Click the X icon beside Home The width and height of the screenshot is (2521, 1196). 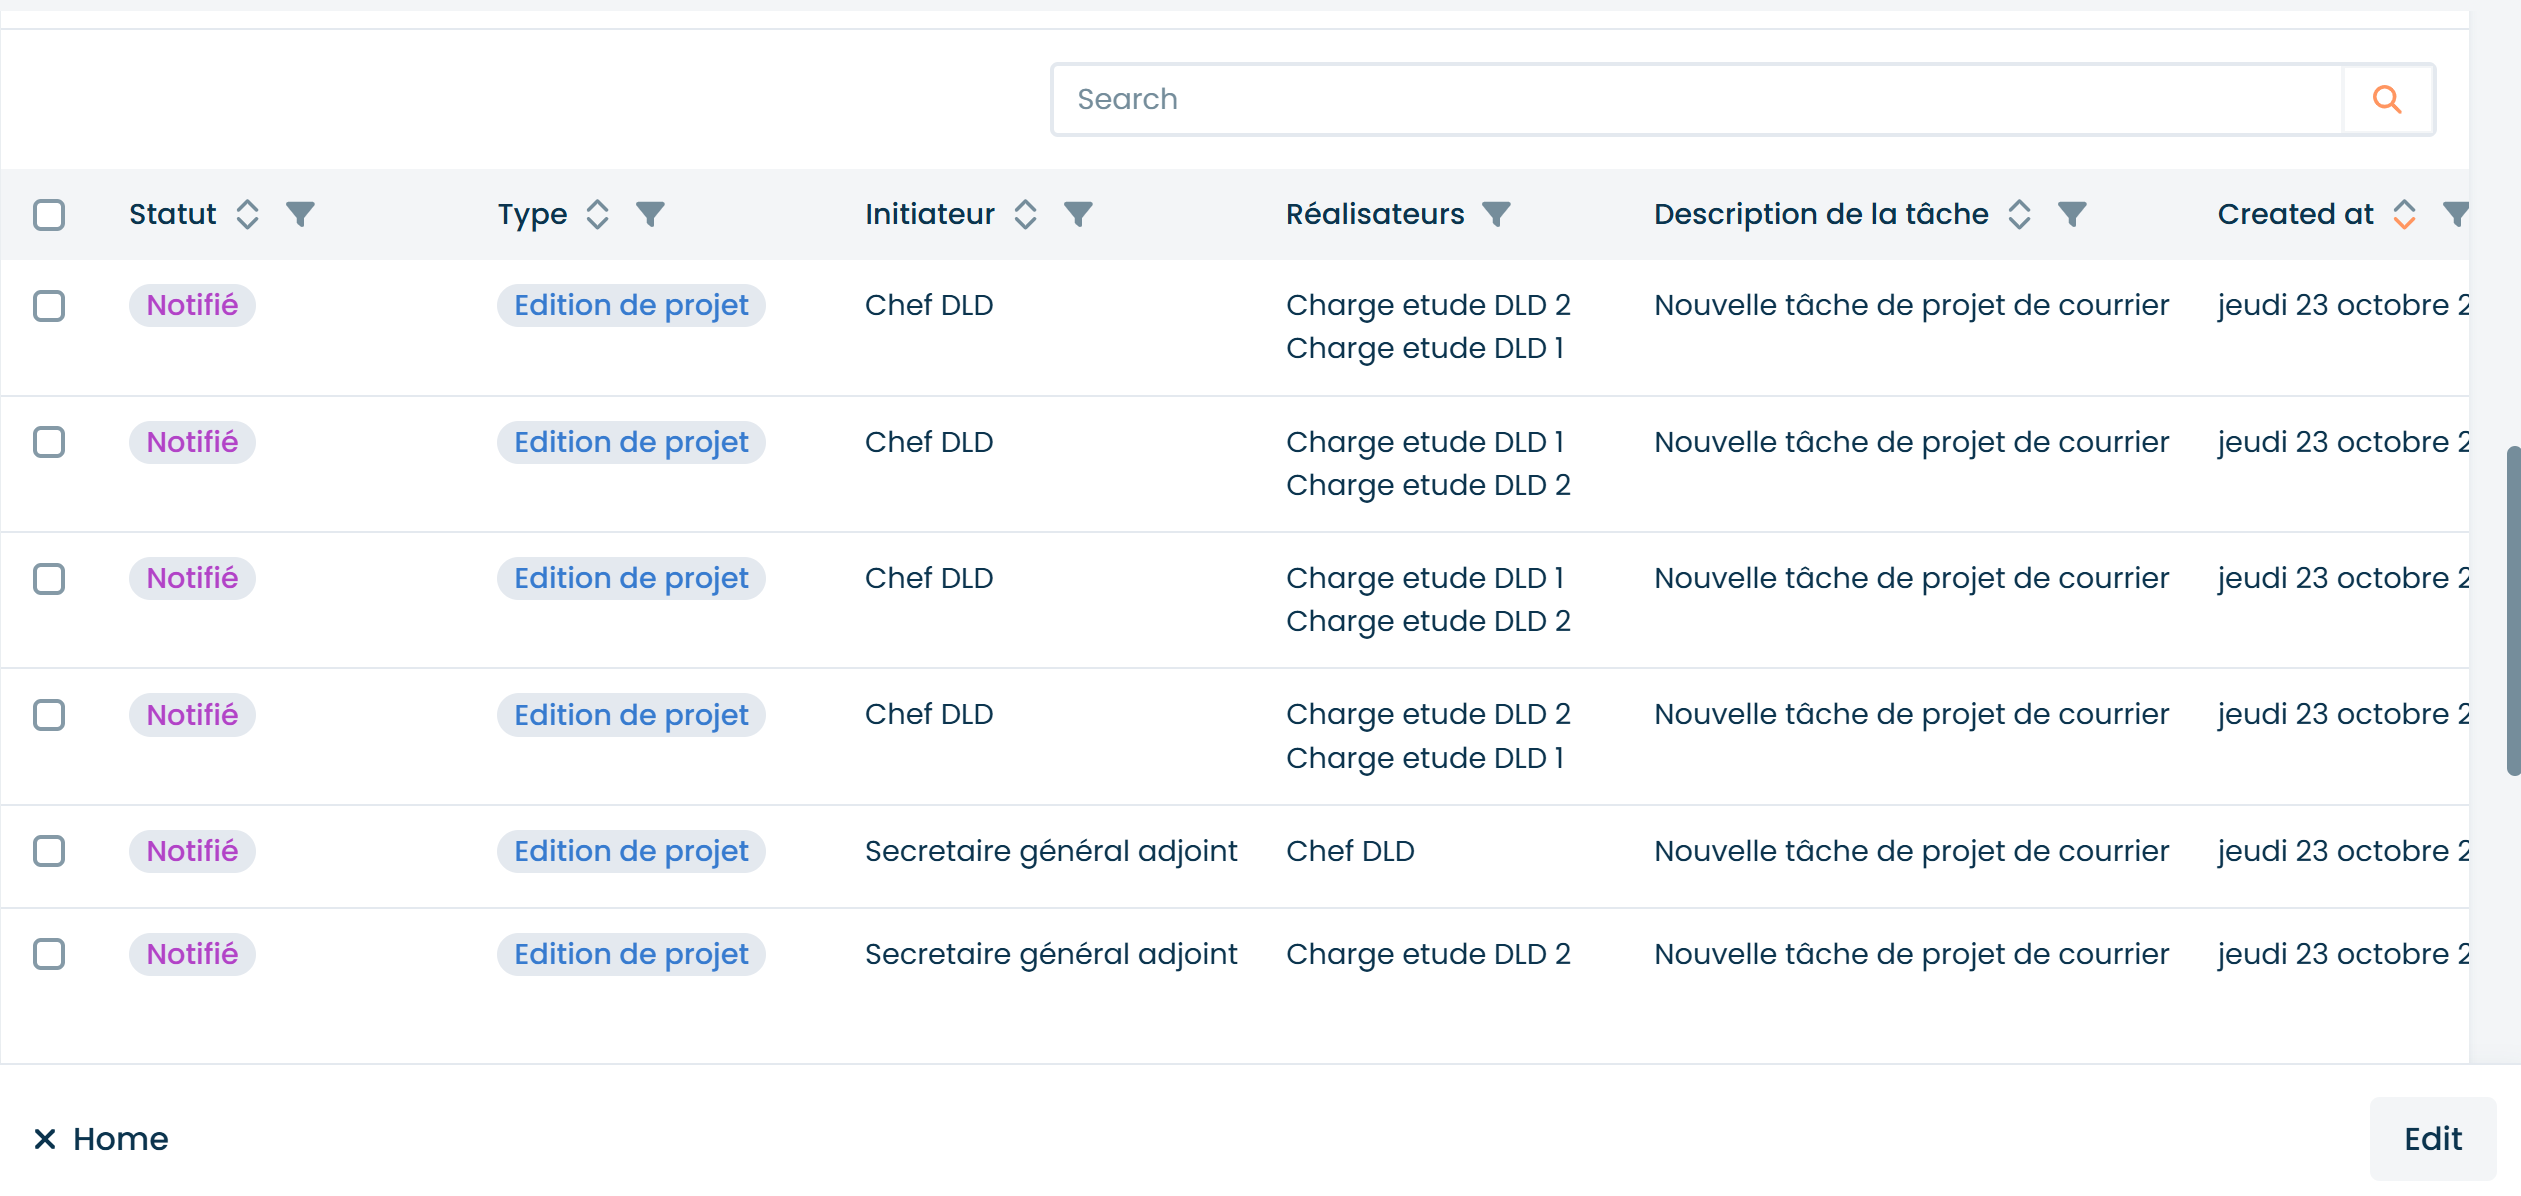pos(44,1138)
